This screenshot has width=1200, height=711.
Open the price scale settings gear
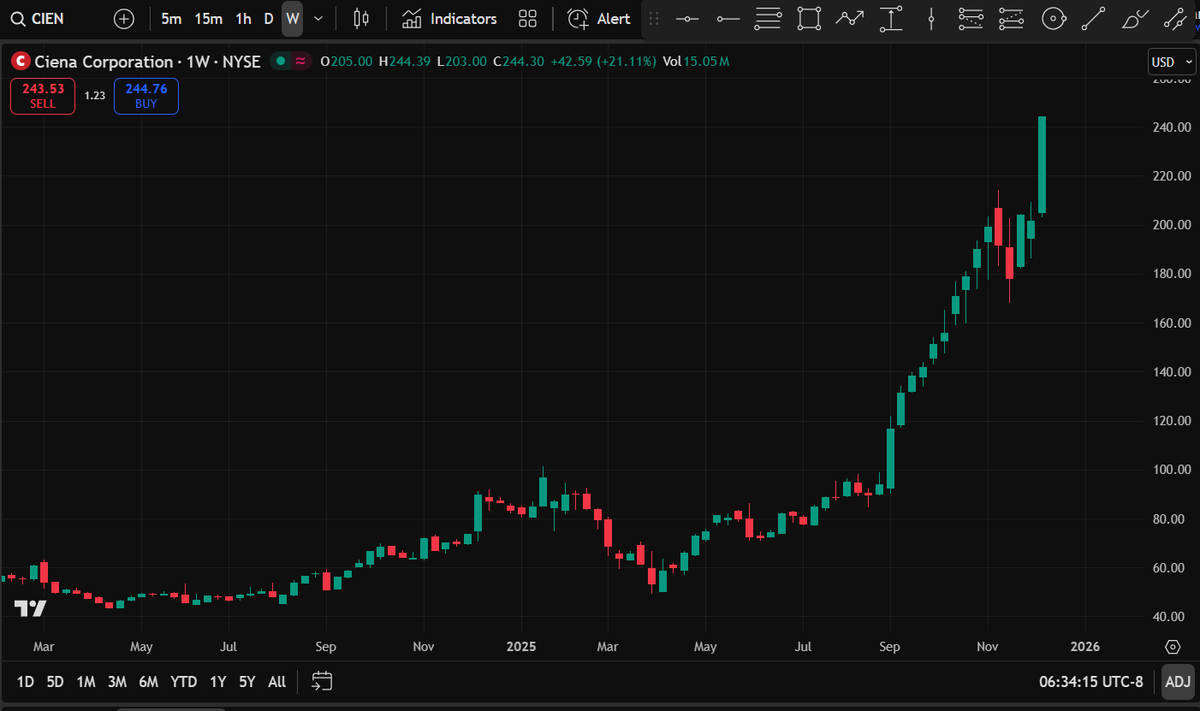1173,647
